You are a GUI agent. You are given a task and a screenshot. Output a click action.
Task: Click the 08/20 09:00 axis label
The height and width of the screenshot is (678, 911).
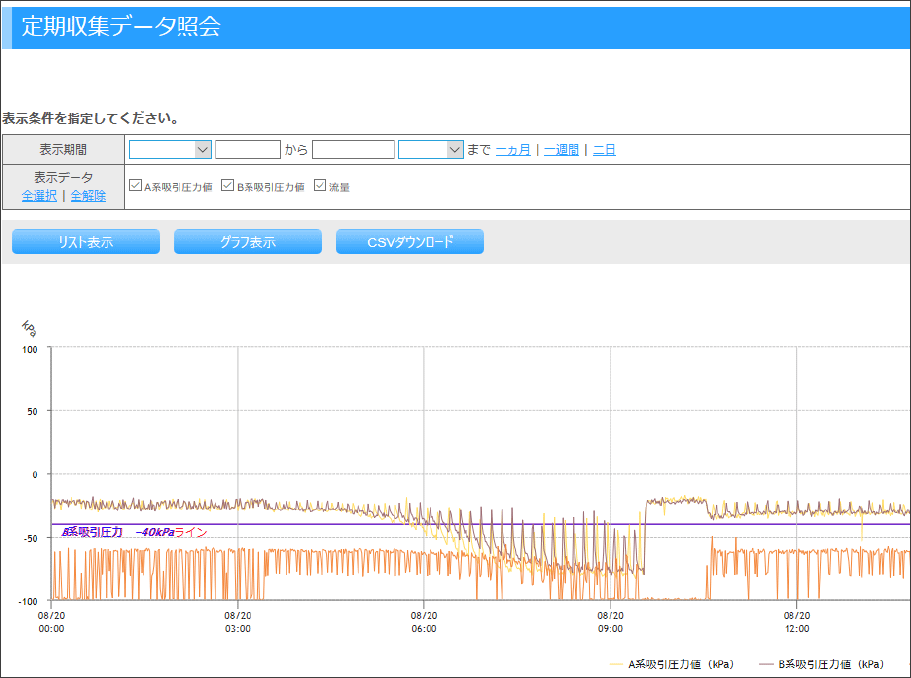point(611,622)
